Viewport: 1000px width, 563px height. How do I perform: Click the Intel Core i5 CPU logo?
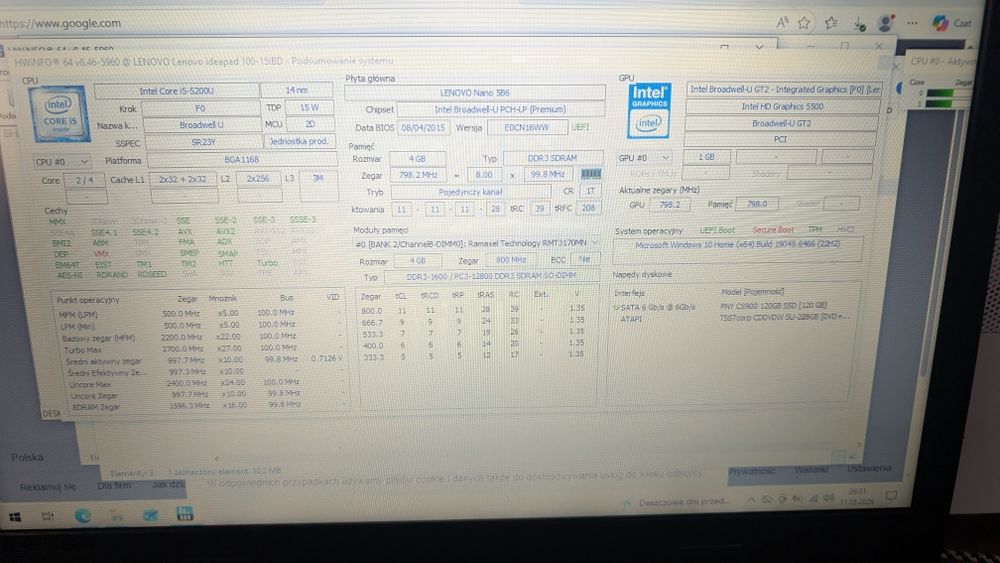click(x=60, y=114)
